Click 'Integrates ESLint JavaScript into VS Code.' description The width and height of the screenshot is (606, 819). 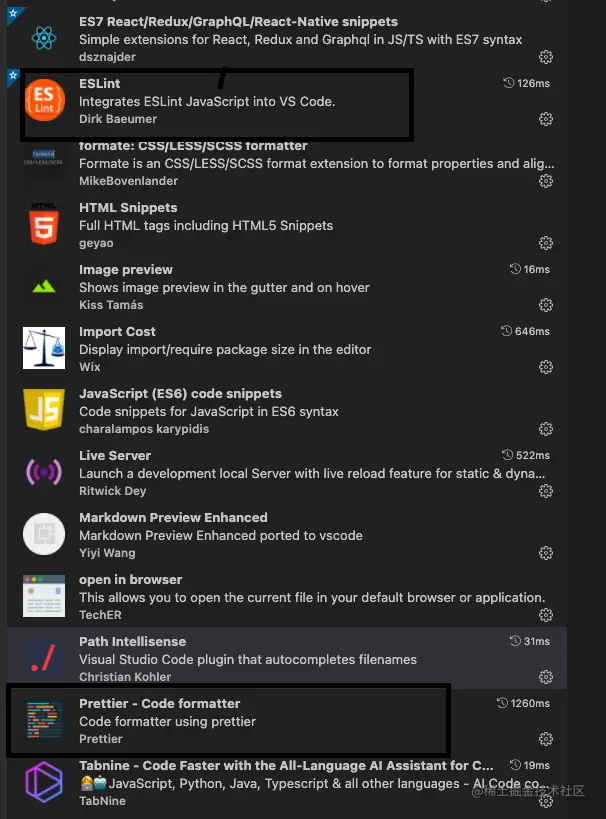click(207, 101)
